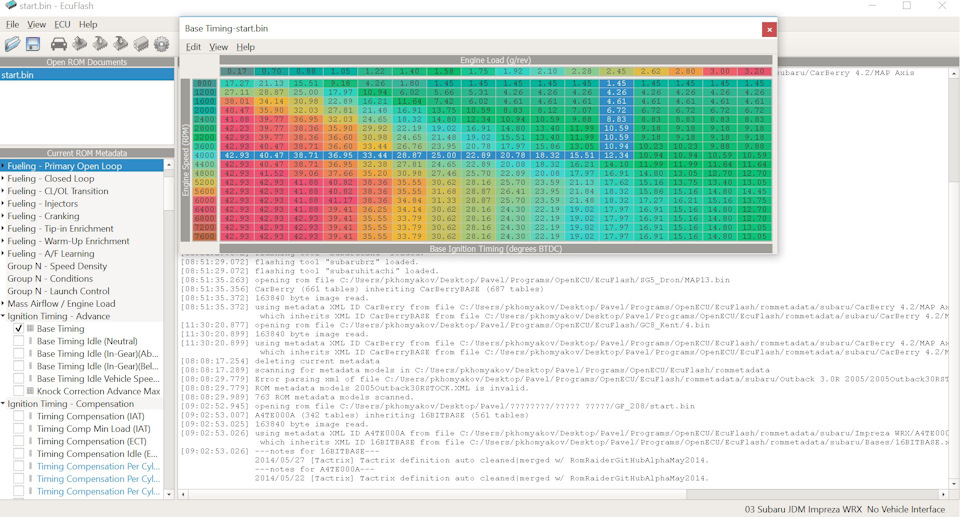Viewport: 960px width, 517px height.
Task: Click the 3D table icon beside Base Timing
Action: pos(31,329)
